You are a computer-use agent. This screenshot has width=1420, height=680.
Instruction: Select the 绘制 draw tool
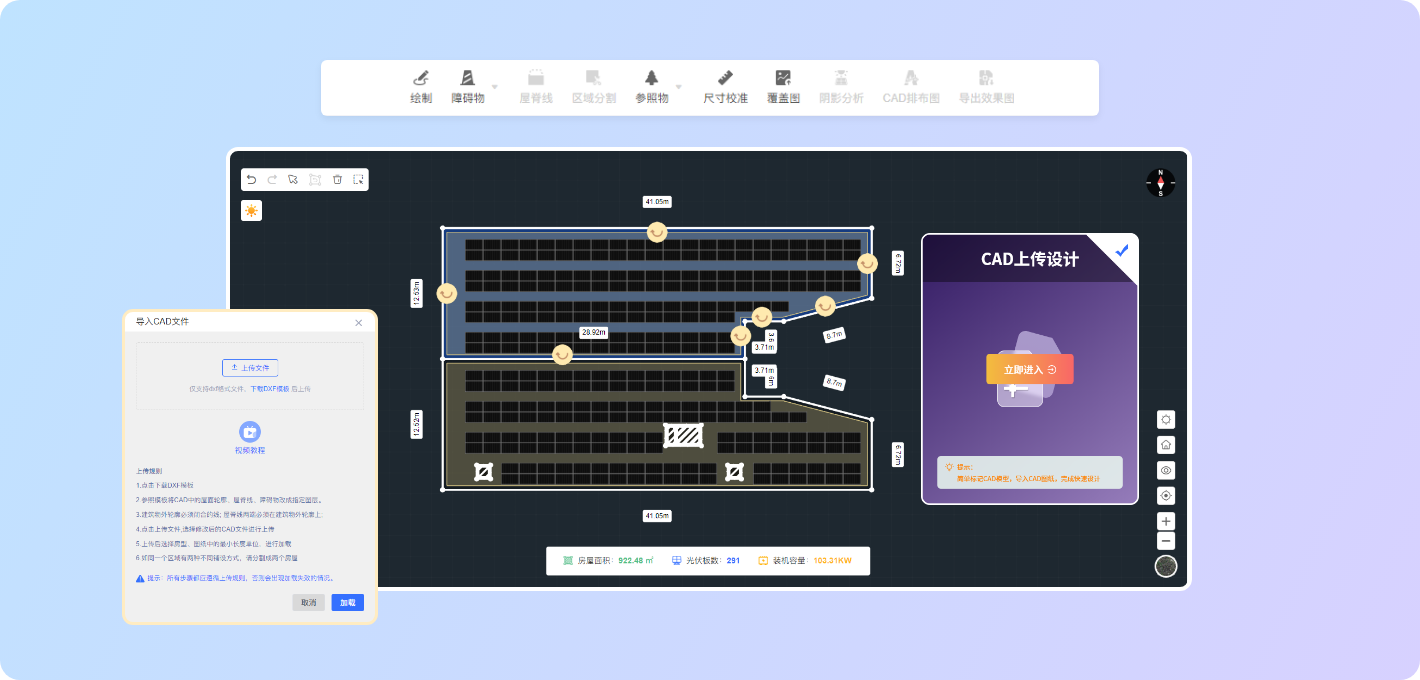point(421,86)
